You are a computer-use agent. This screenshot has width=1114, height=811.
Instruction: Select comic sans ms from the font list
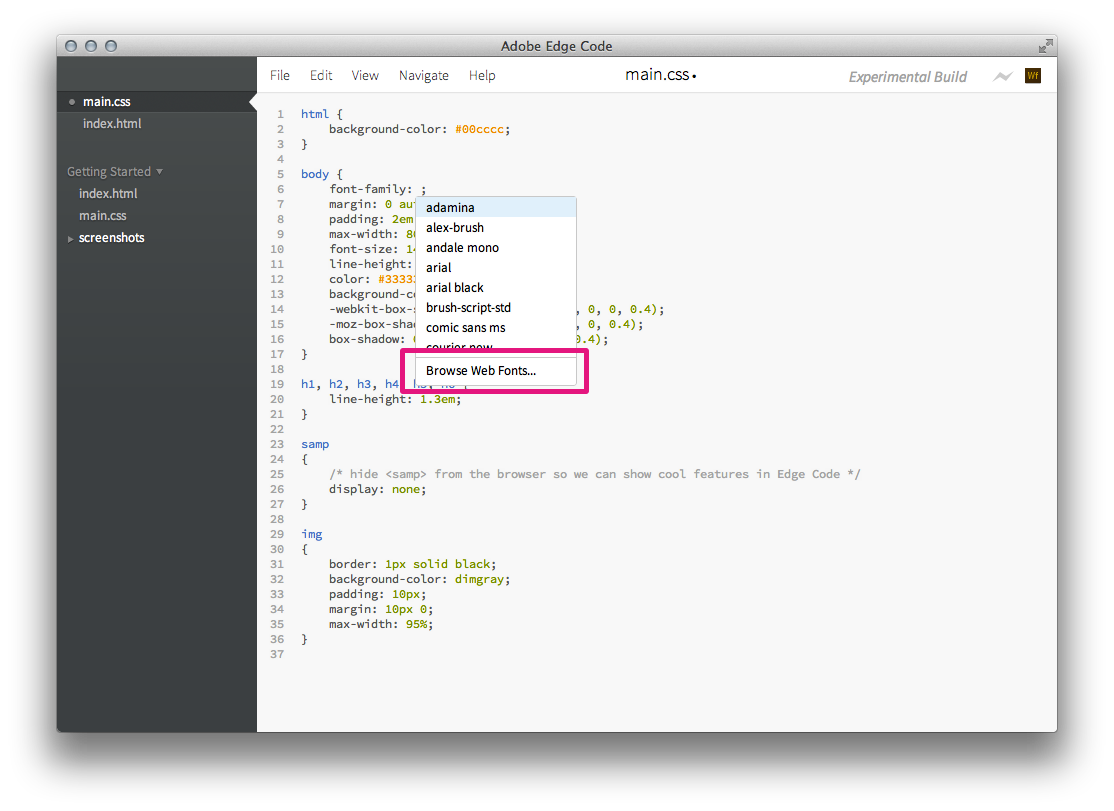pos(465,327)
